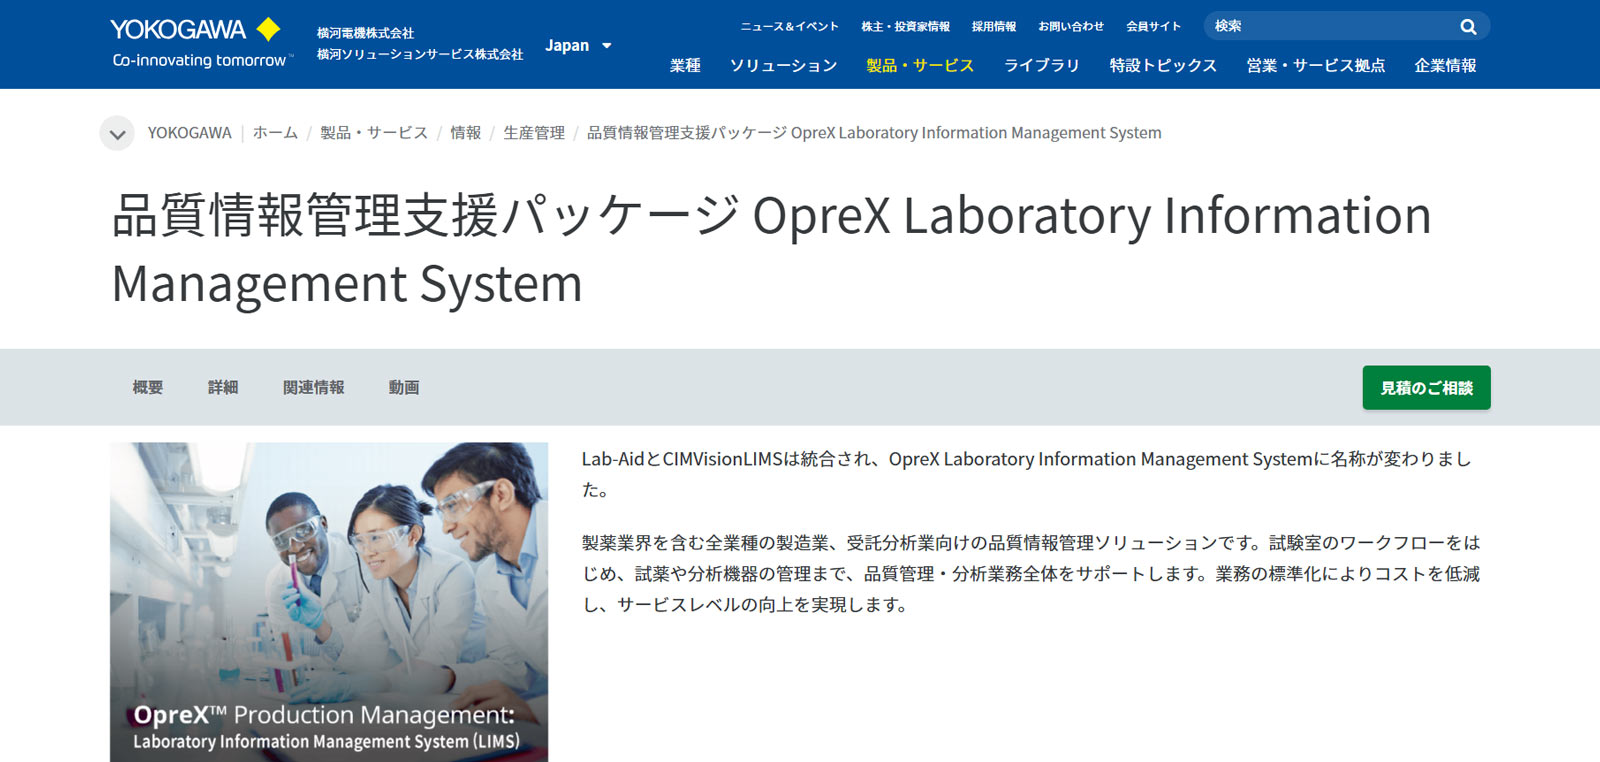Image resolution: width=1600 pixels, height=762 pixels.
Task: Open 株主・投資家情報 link
Action: [905, 27]
